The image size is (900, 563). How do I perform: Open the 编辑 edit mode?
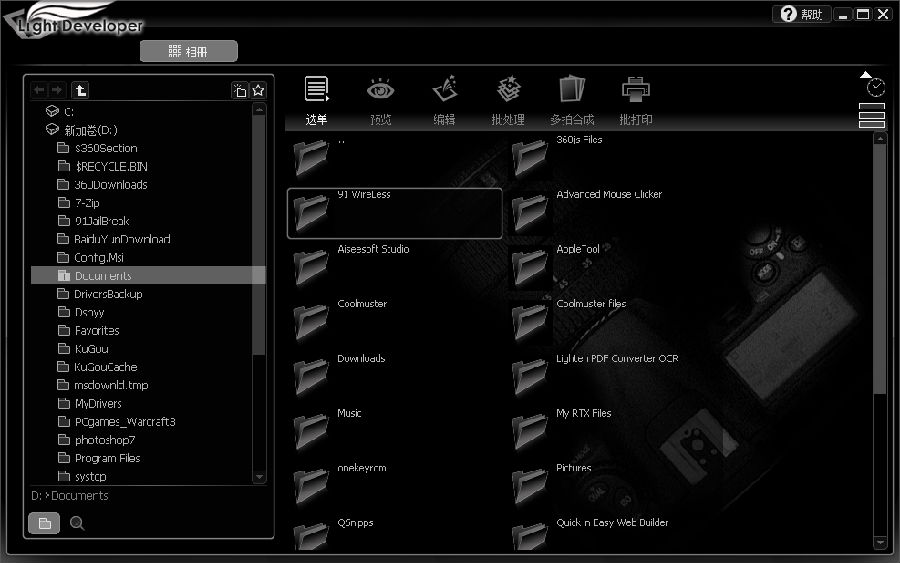coord(444,100)
